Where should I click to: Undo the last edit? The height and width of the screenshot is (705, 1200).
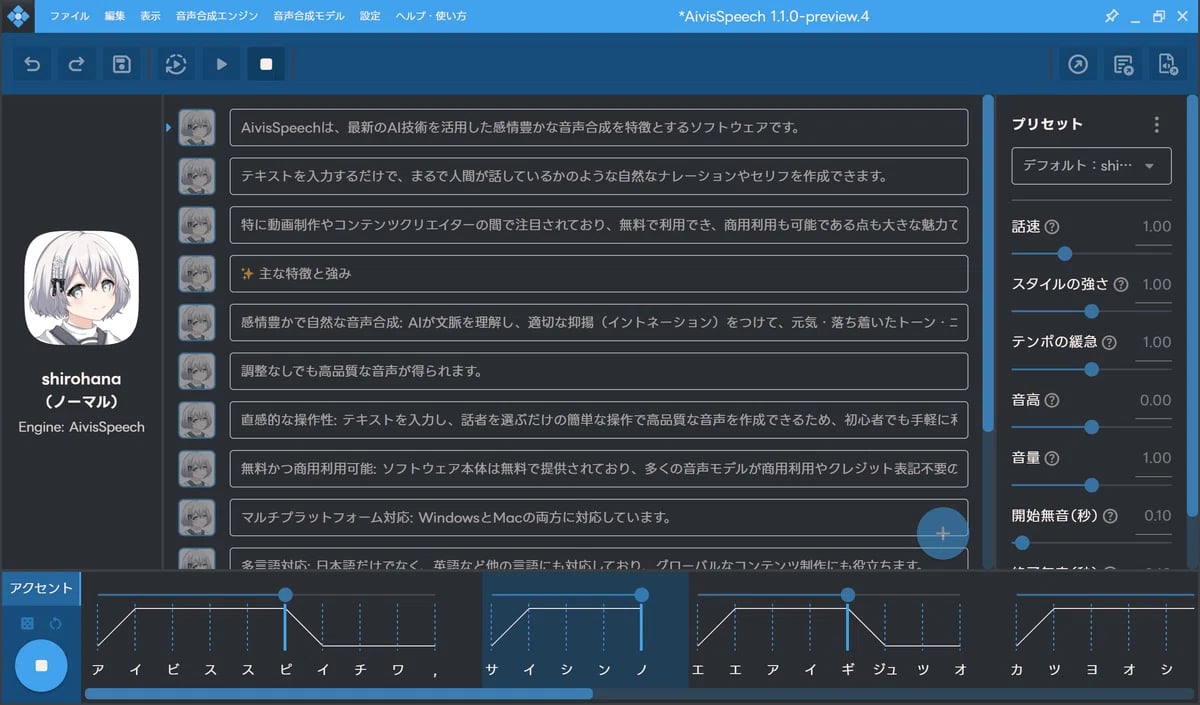coord(32,64)
